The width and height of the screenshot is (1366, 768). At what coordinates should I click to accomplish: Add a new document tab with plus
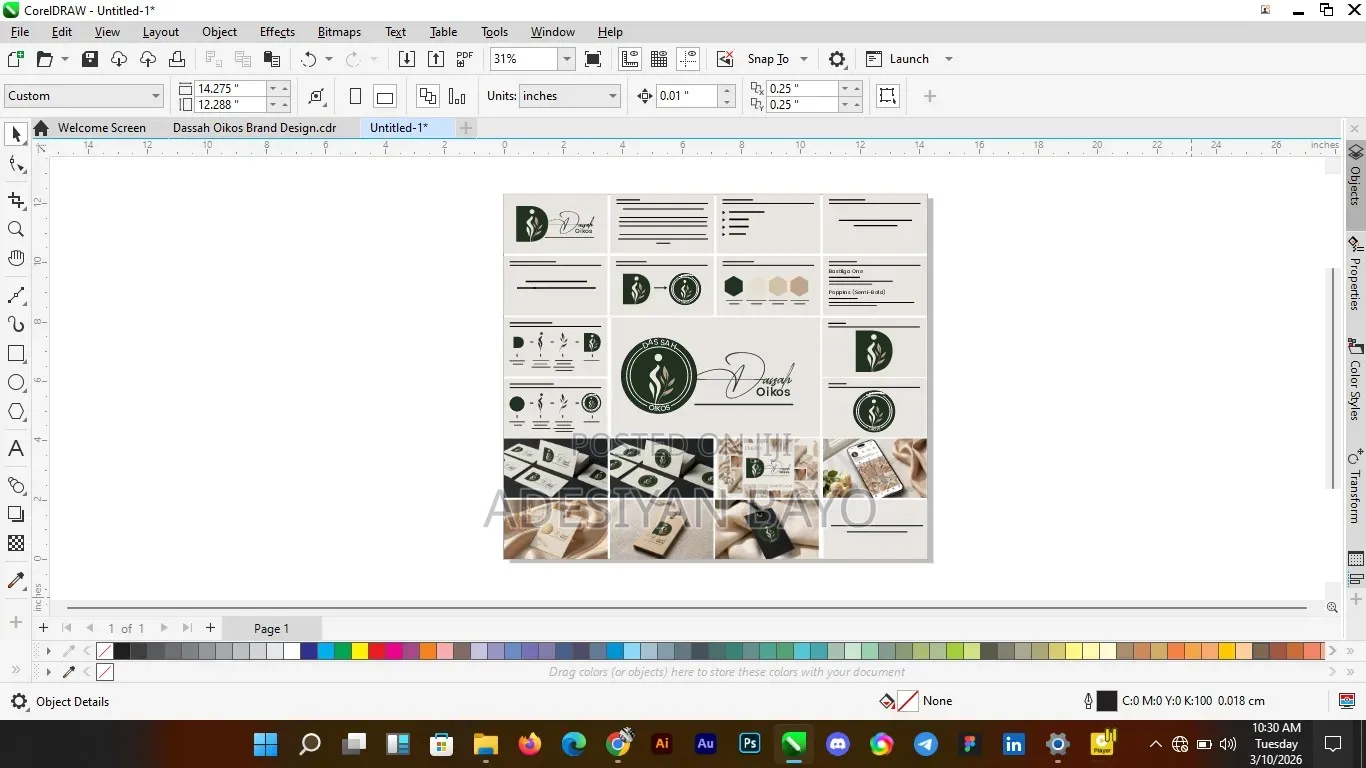click(x=465, y=127)
